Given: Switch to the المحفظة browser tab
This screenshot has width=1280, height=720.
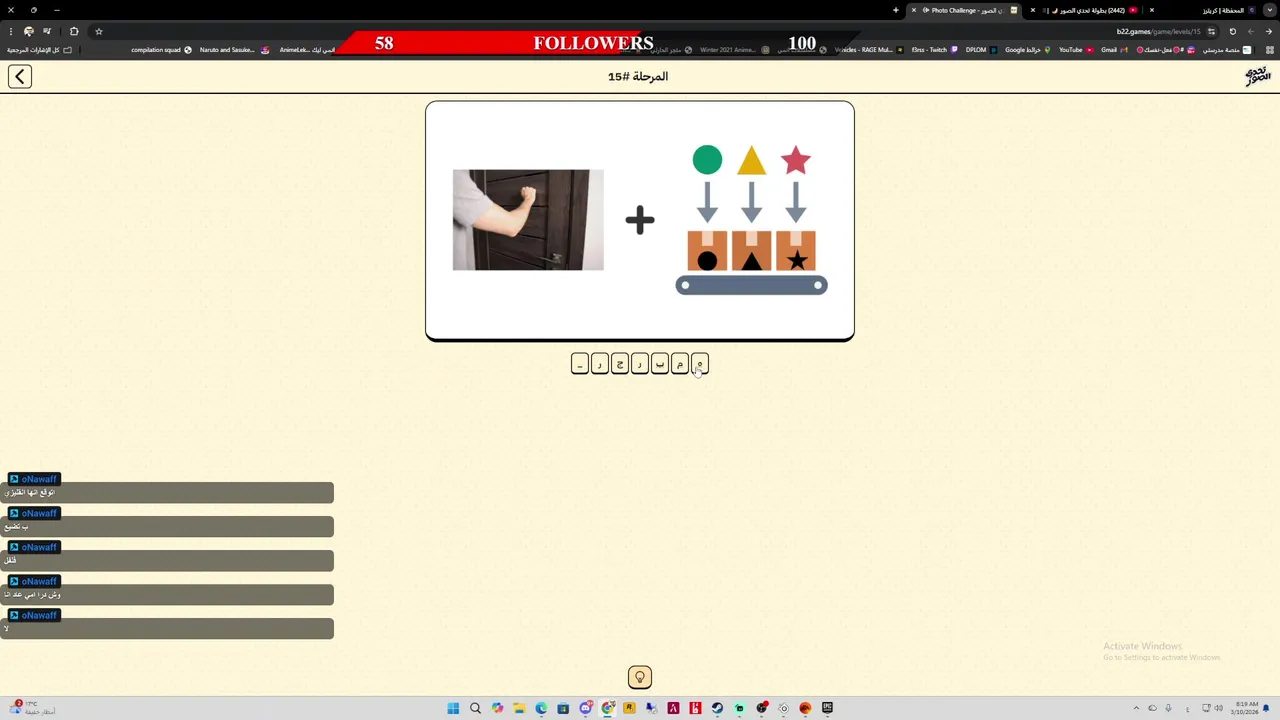Looking at the screenshot, I should coord(1200,10).
